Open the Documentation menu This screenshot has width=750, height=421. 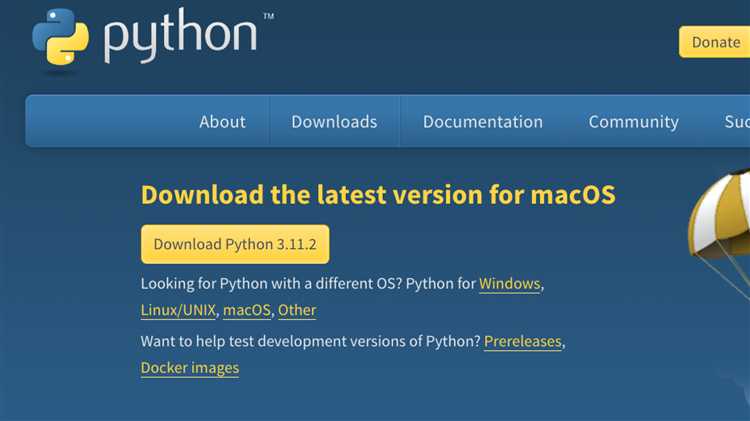point(483,122)
